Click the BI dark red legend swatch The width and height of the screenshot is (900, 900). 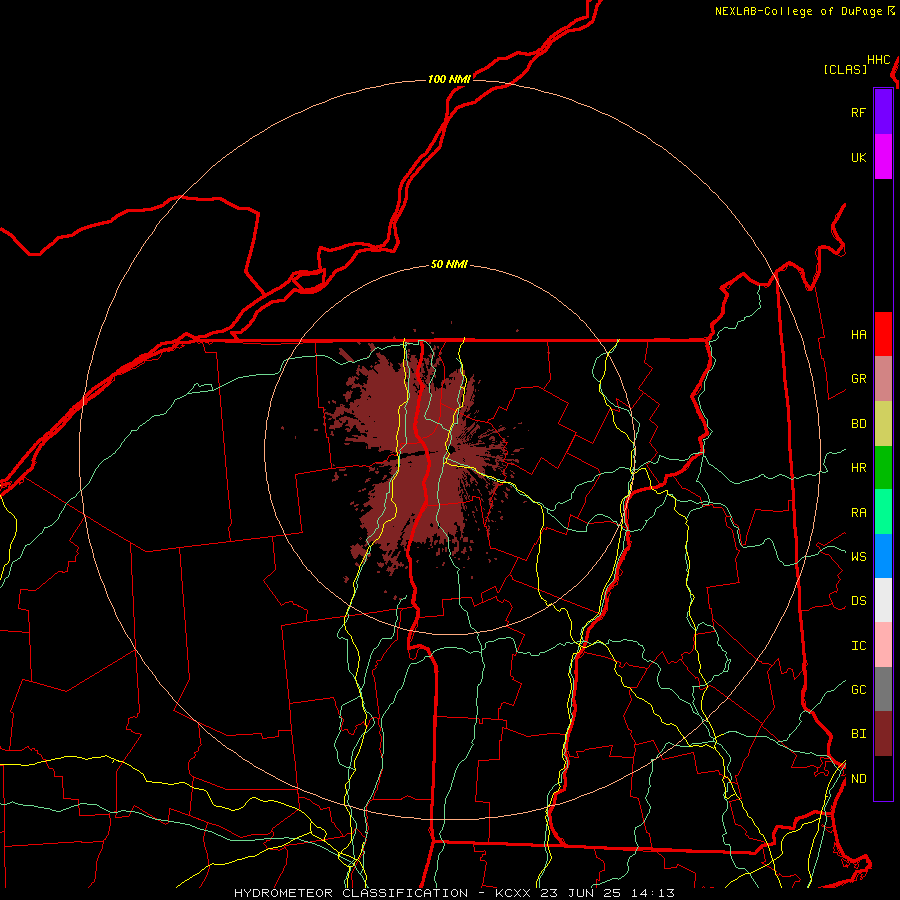[883, 734]
